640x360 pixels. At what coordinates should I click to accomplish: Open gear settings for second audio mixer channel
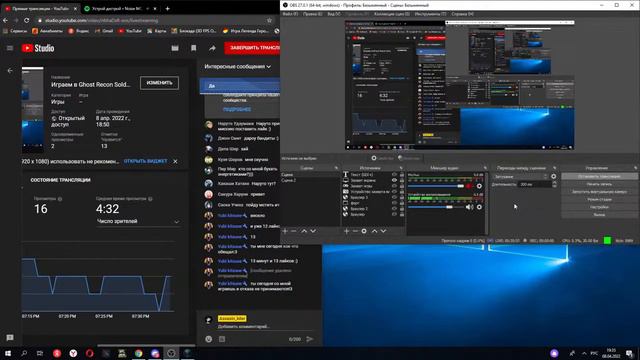pos(479,207)
